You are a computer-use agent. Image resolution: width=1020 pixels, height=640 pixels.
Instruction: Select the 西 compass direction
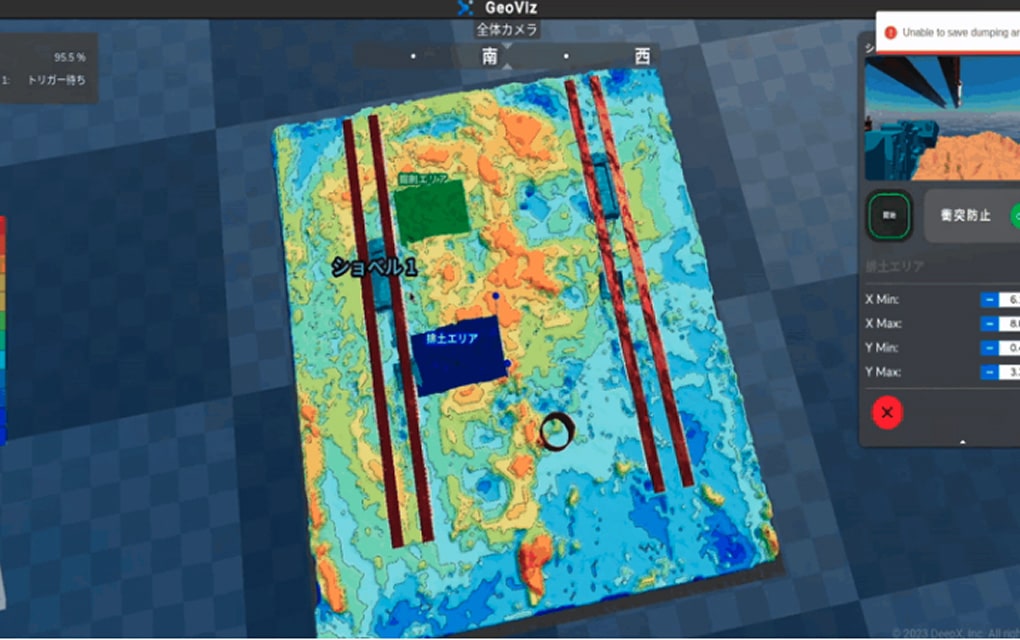(x=642, y=57)
